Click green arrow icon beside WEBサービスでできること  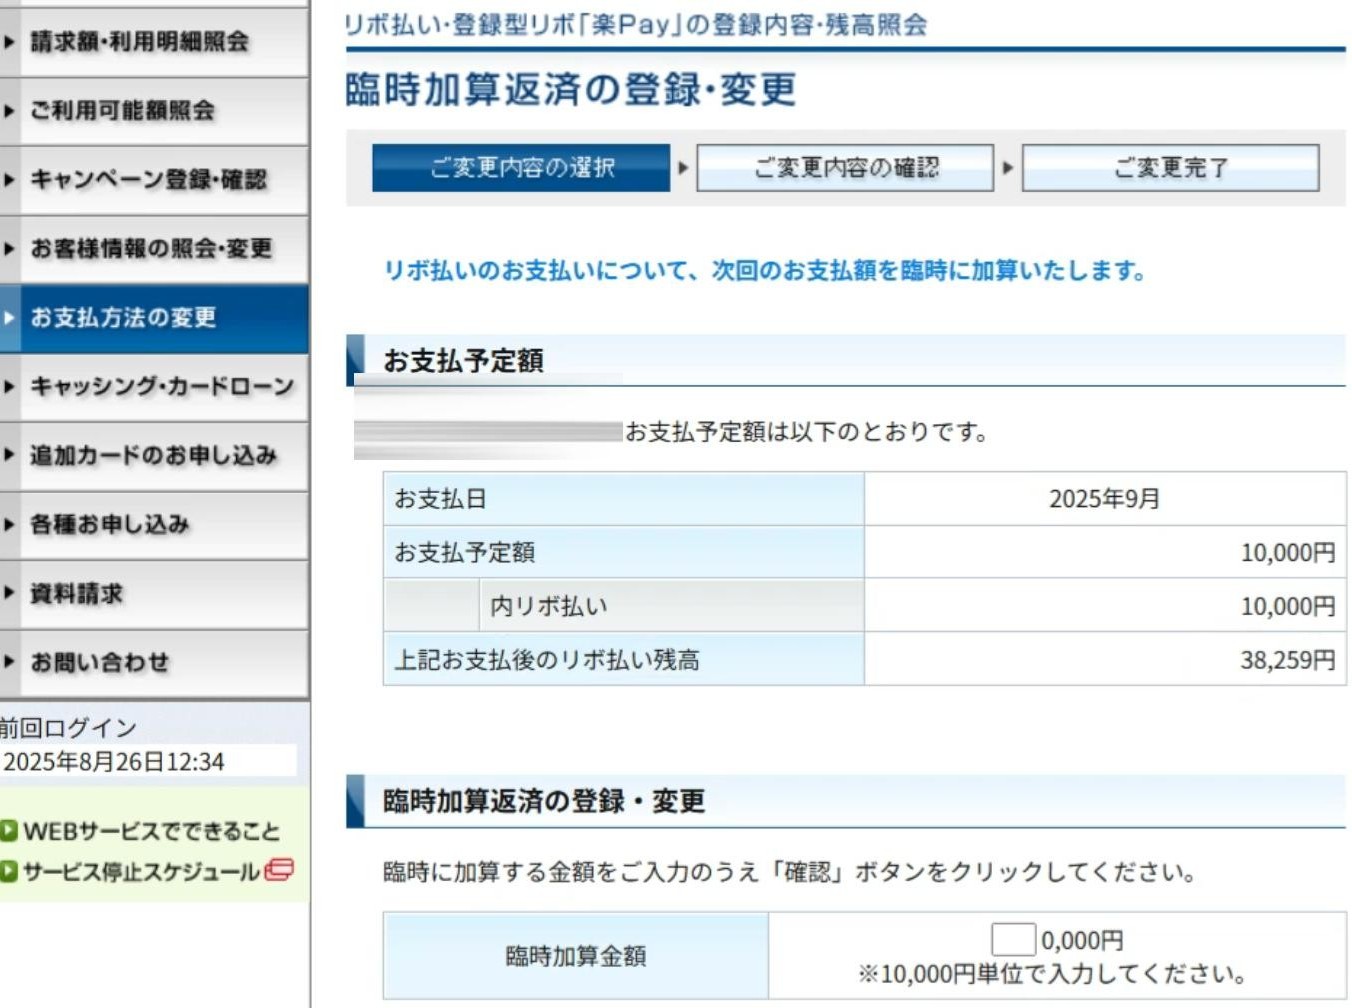9,831
